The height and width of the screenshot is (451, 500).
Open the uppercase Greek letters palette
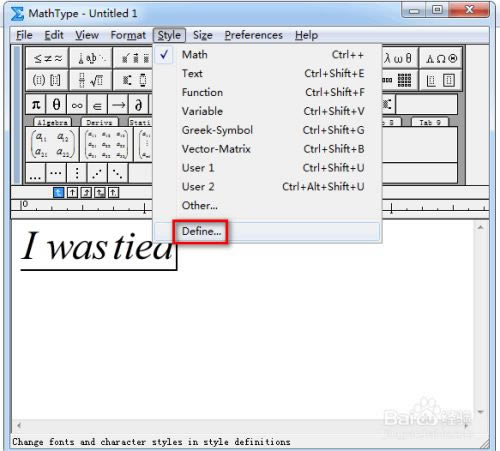click(x=441, y=58)
